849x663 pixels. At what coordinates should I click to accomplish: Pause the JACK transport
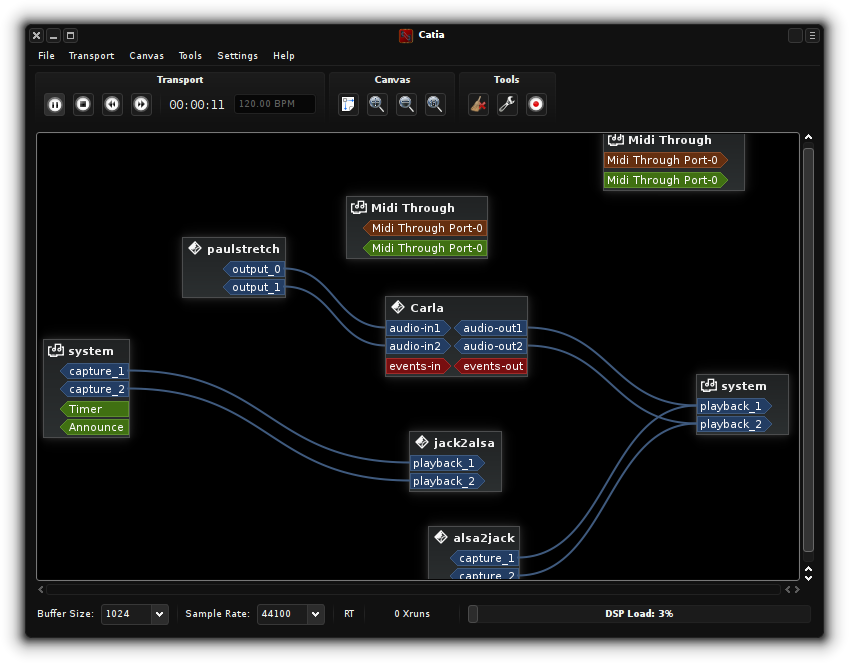click(x=55, y=104)
